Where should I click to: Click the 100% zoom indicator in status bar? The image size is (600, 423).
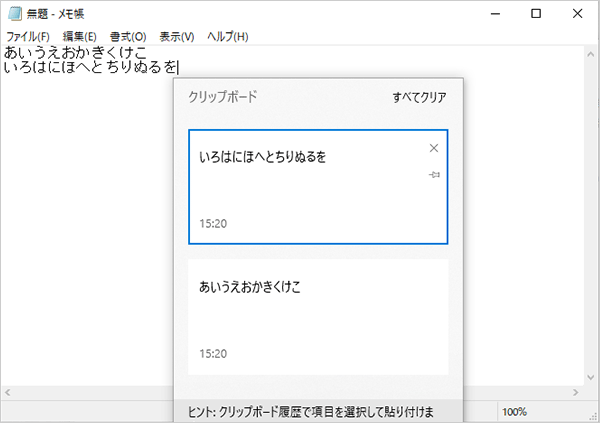pyautogui.click(x=514, y=412)
